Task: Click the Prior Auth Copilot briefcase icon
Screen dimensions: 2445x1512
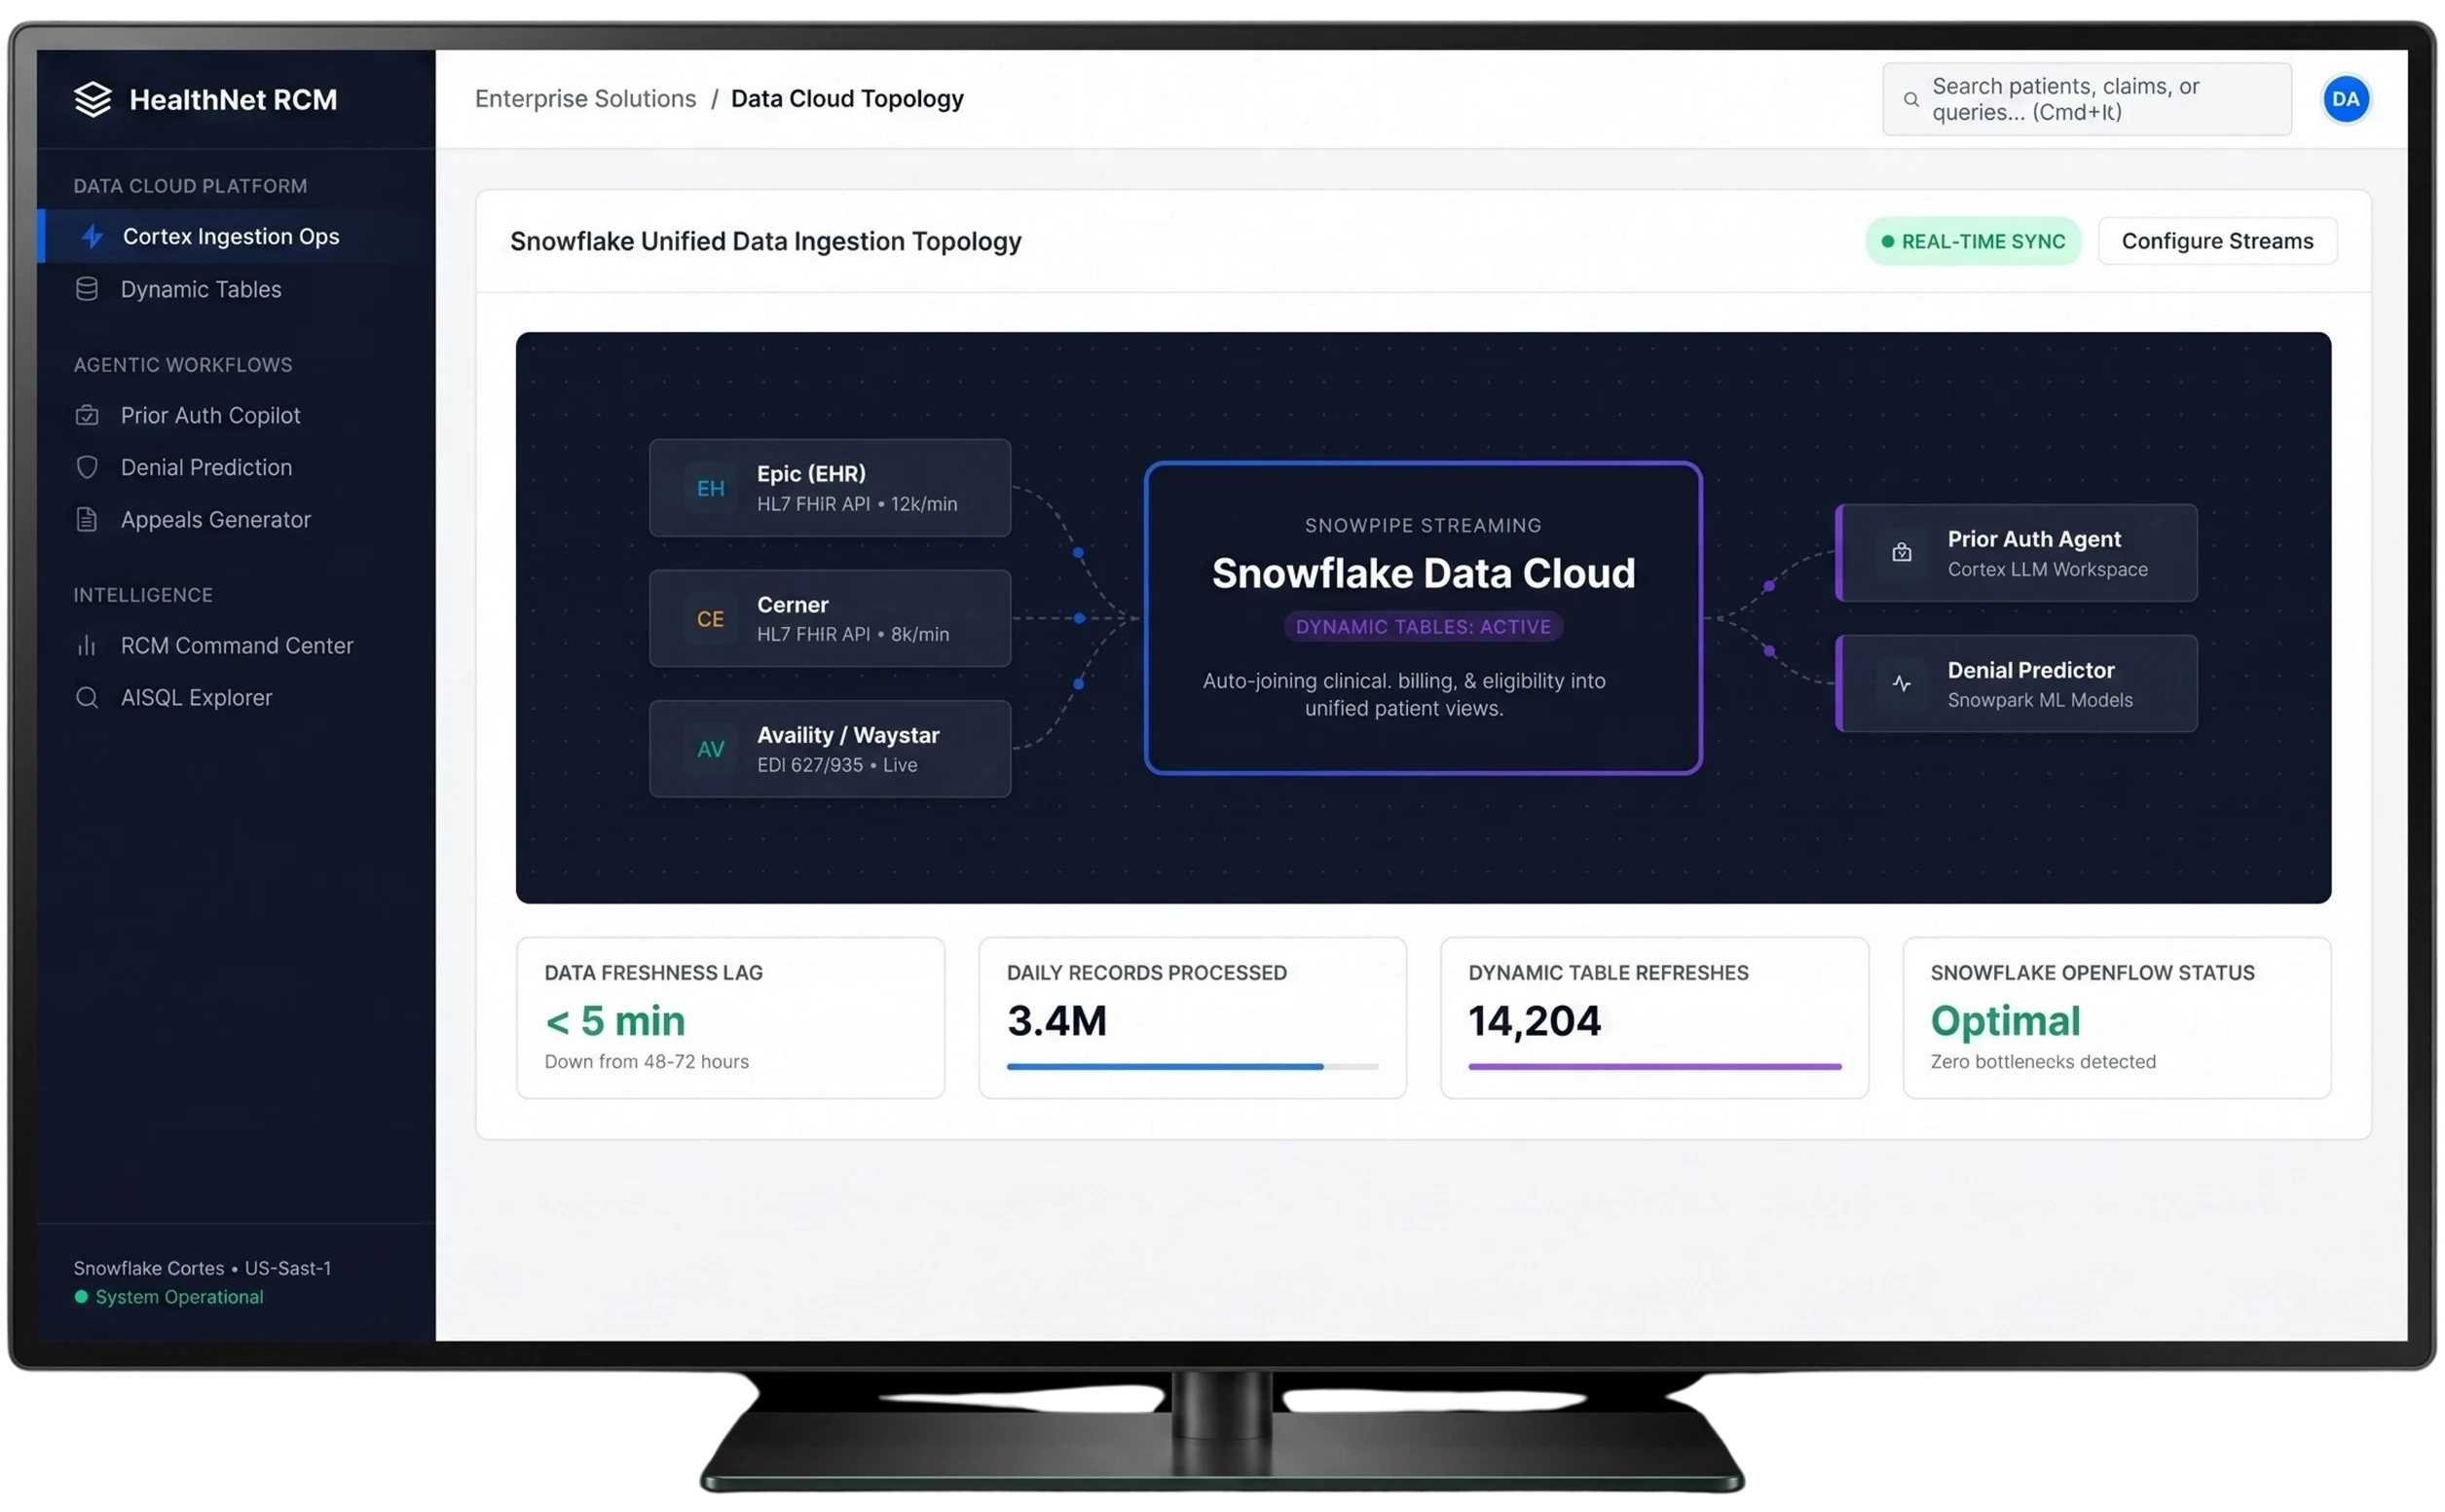Action: click(x=87, y=415)
